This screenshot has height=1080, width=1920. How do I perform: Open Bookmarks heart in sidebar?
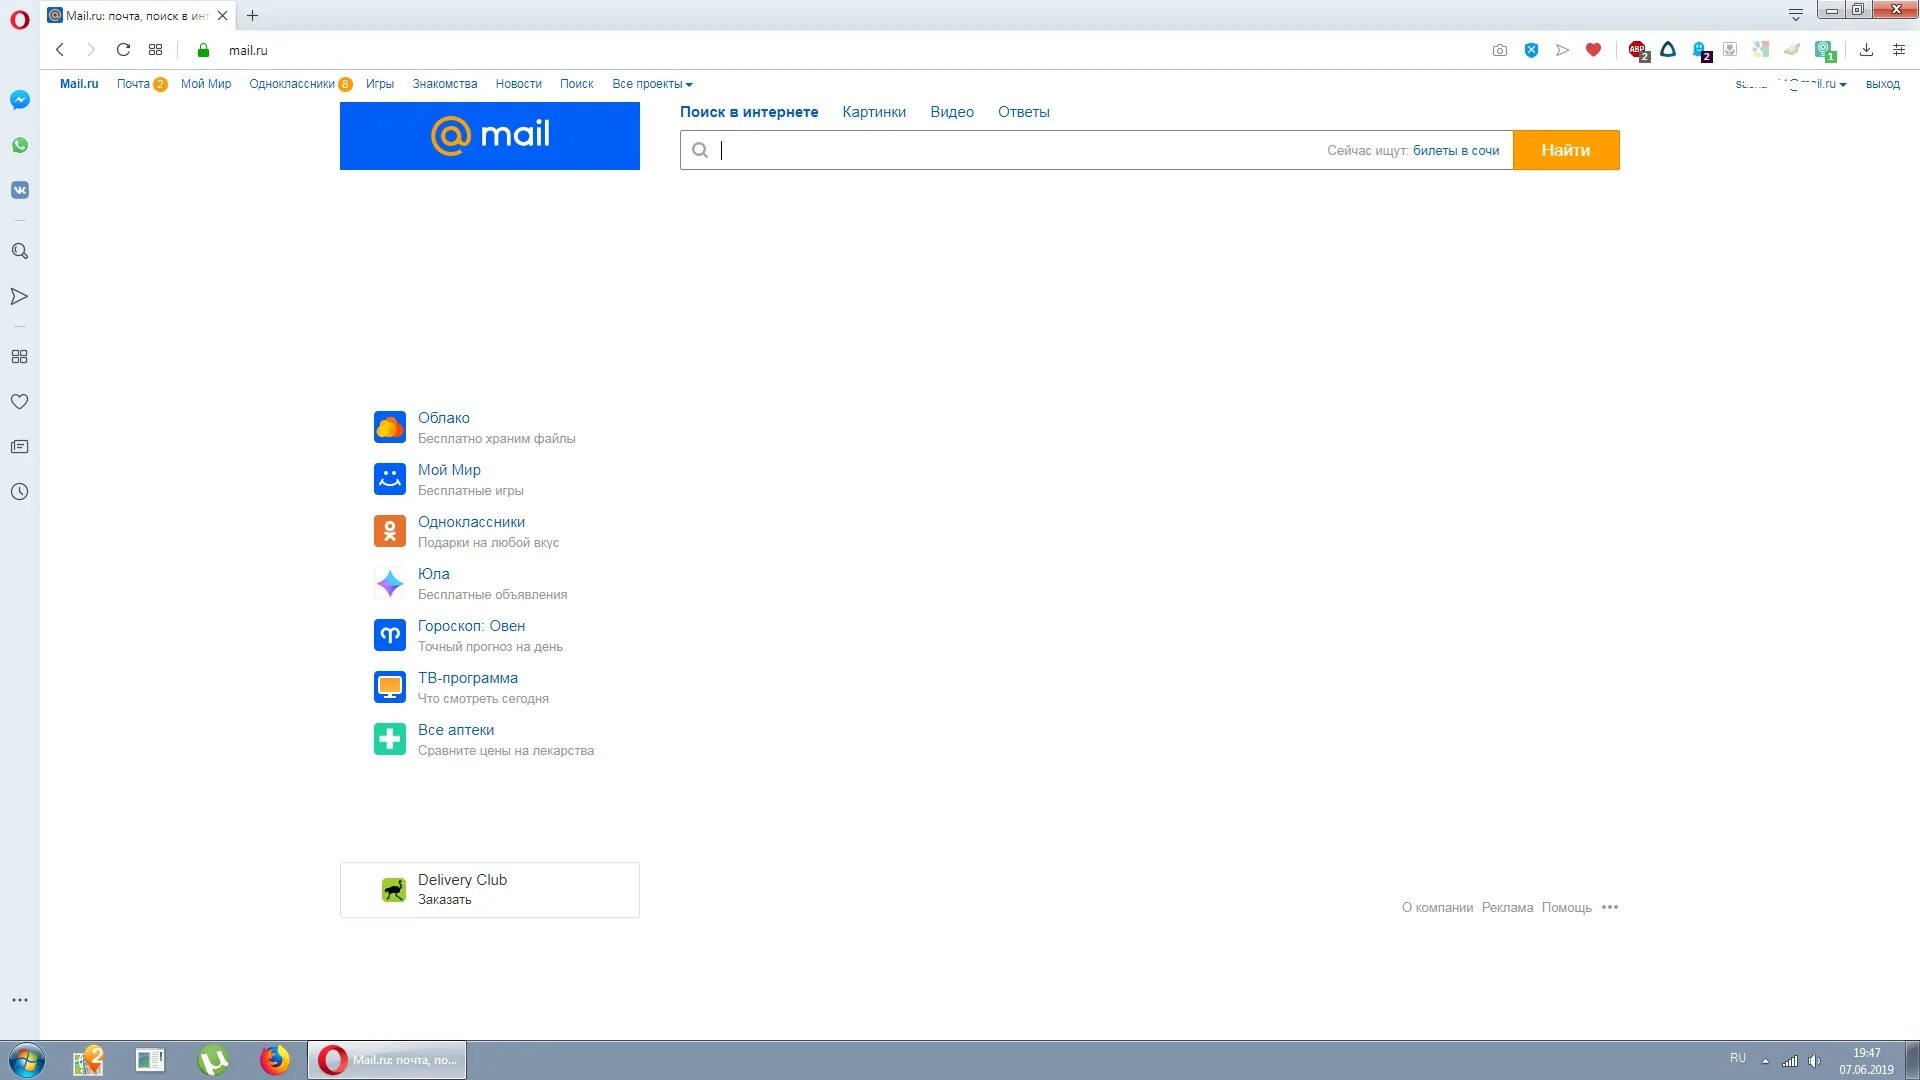pos(19,401)
